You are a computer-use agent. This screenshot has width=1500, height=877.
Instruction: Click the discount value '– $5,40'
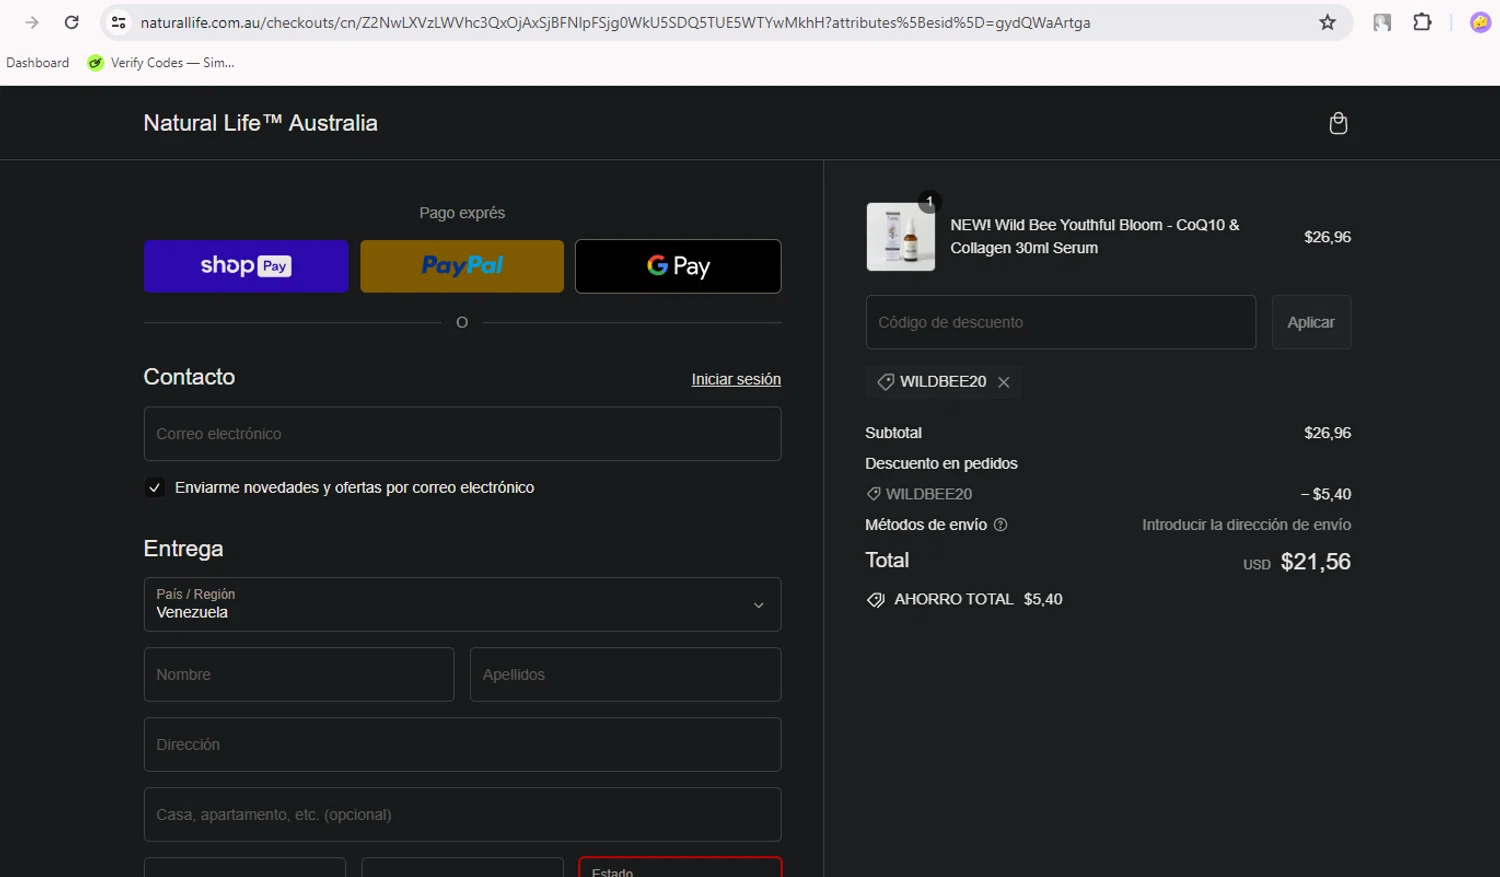pos(1326,494)
